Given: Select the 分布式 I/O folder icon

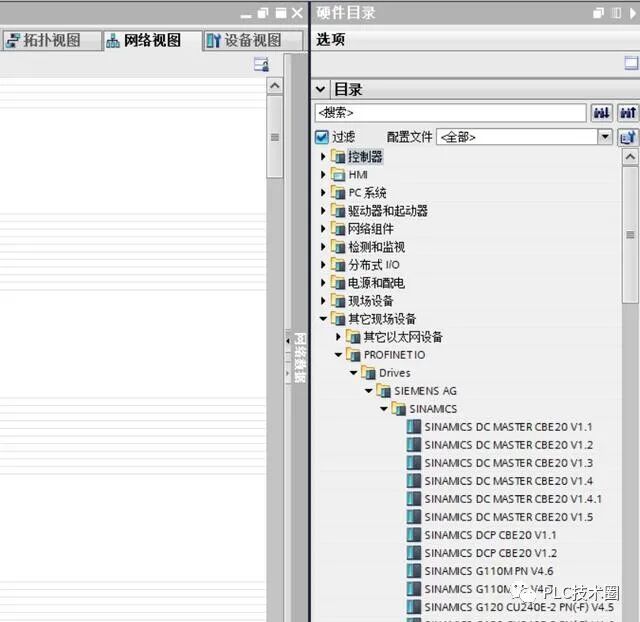Looking at the screenshot, I should pyautogui.click(x=338, y=264).
